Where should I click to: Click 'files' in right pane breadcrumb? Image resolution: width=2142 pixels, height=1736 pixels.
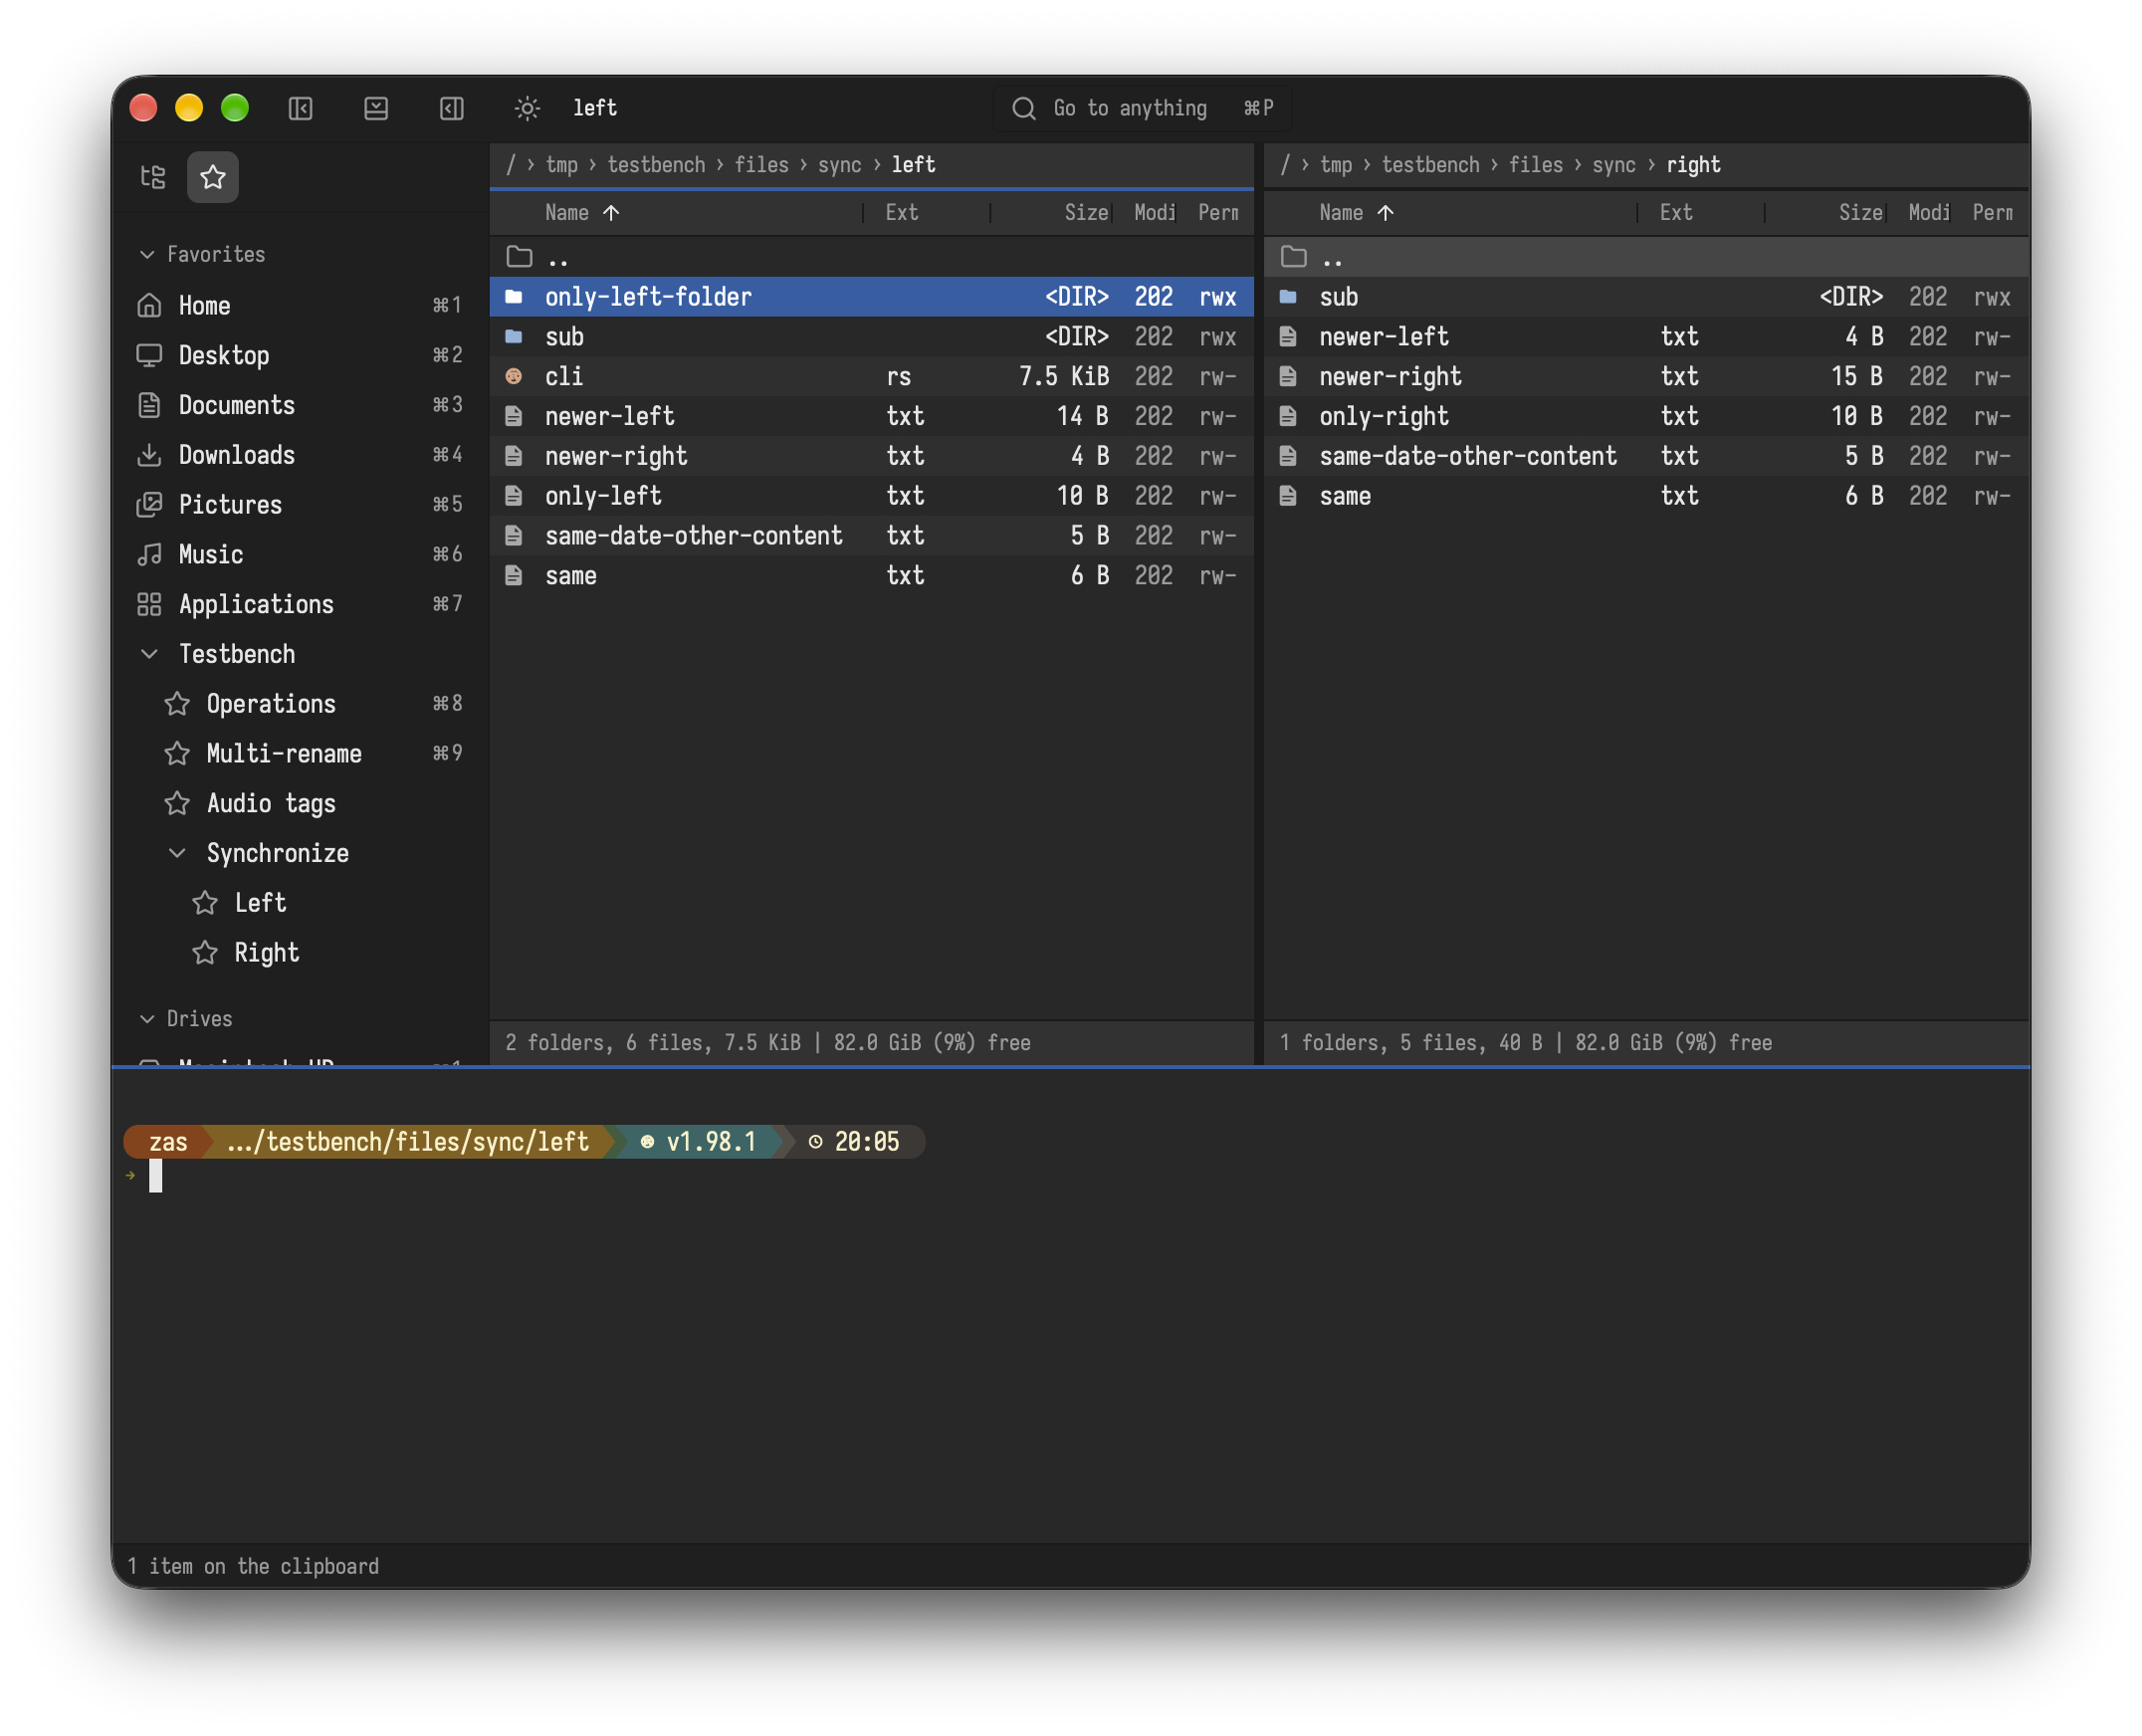[1536, 165]
